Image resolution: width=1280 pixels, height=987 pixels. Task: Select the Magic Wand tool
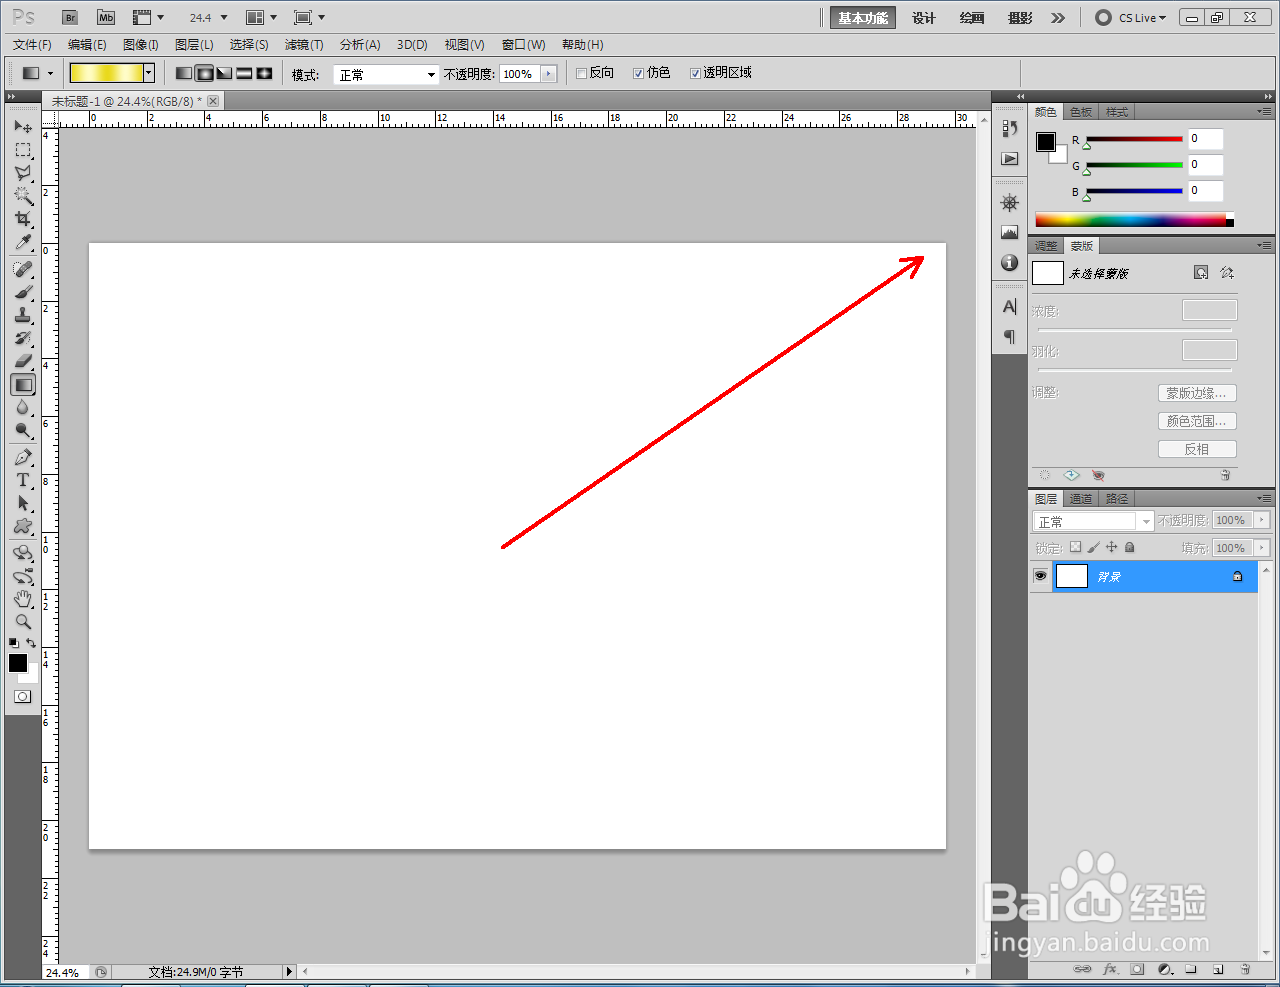point(23,196)
